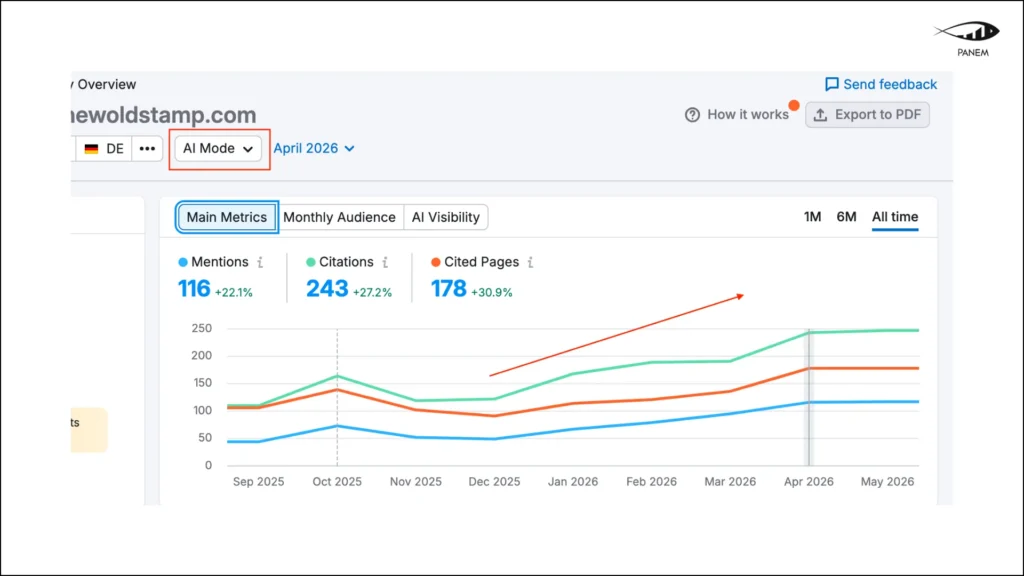Viewport: 1024px width, 576px height.
Task: Click the Overview breadcrumb text
Action: click(x=106, y=84)
